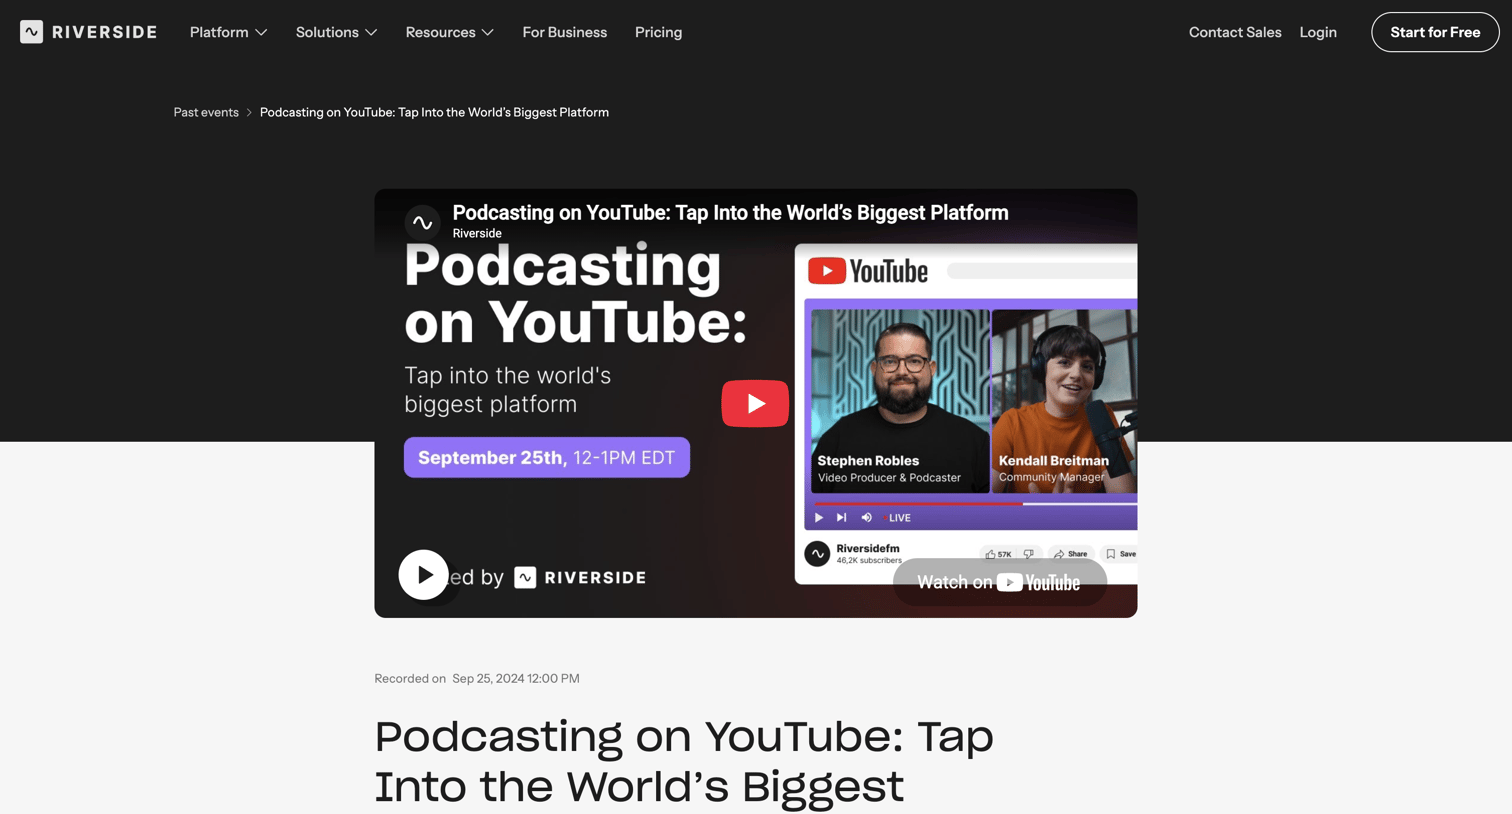Expand the Resources dropdown
The width and height of the screenshot is (1512, 814).
point(449,32)
